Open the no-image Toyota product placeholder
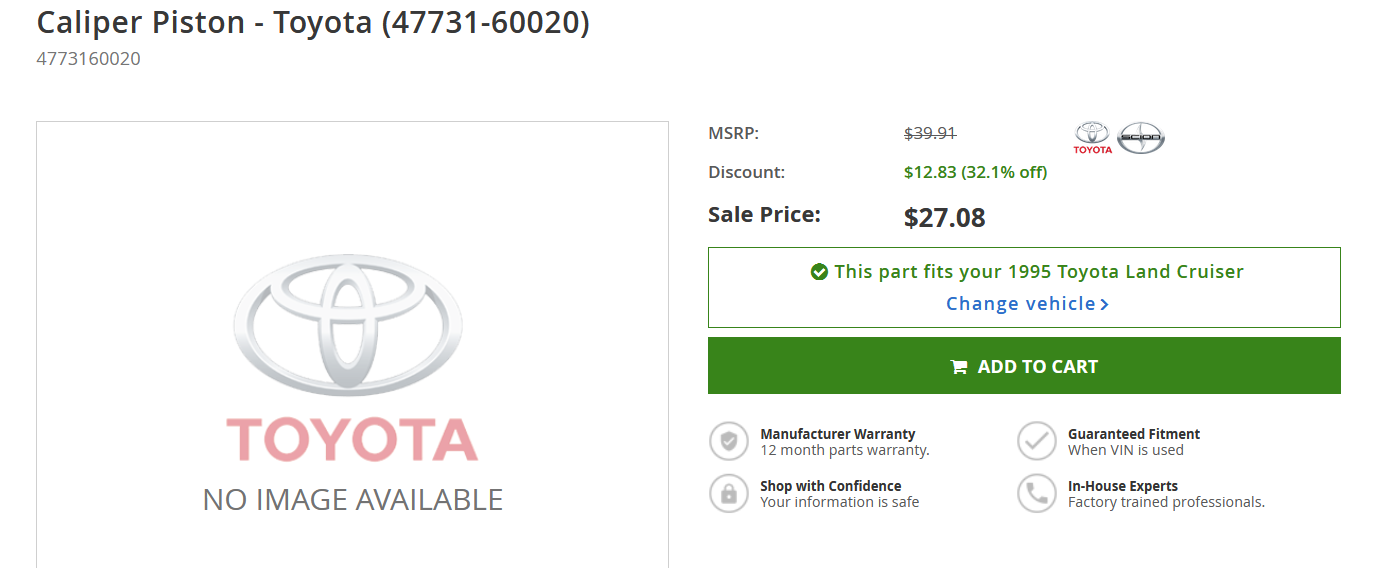The width and height of the screenshot is (1392, 568). coord(352,345)
